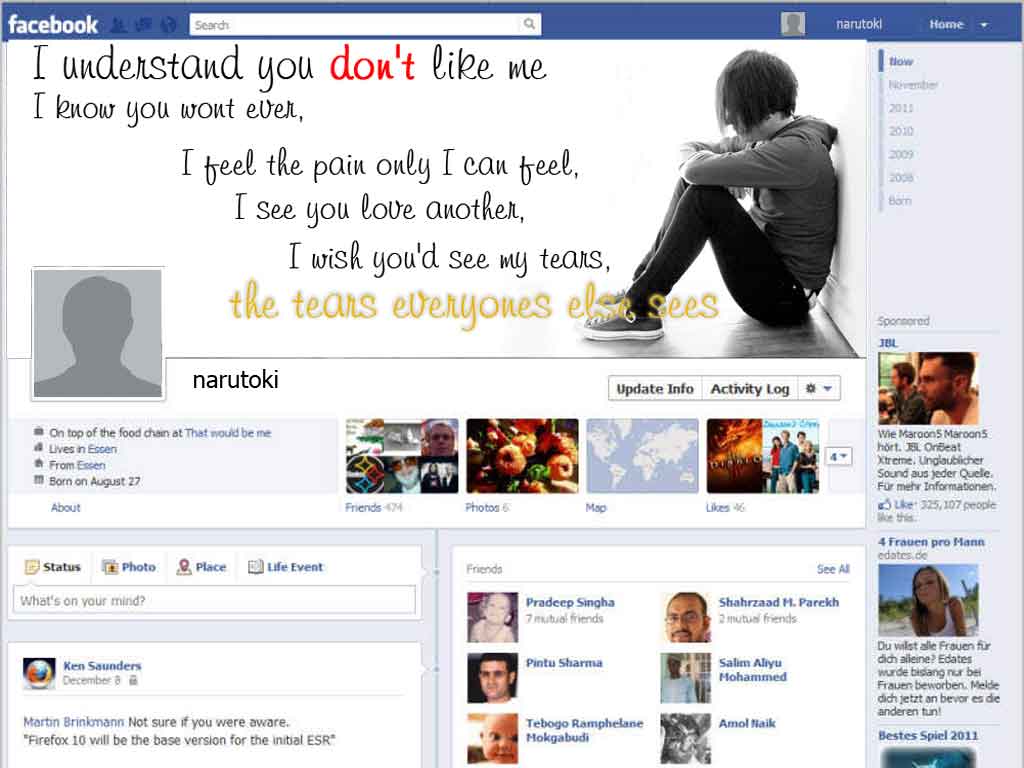Open the Likes thumbnail
This screenshot has width=1024, height=768.
(x=762, y=456)
